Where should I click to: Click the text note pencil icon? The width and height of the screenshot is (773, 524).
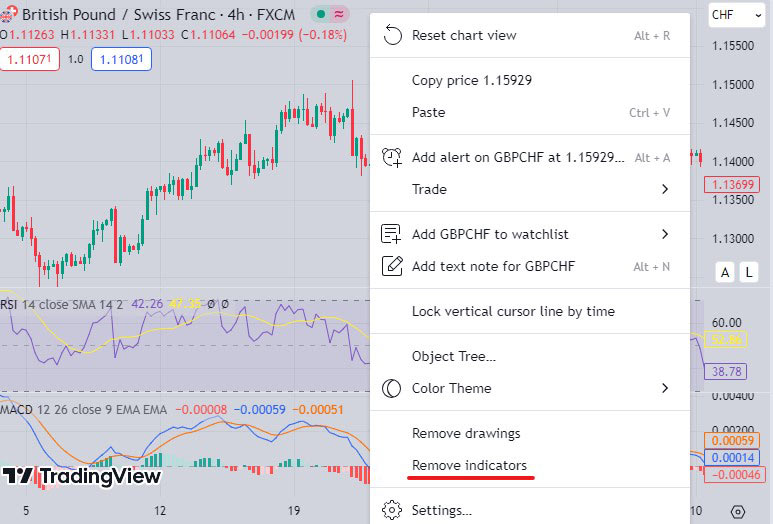[x=392, y=266]
